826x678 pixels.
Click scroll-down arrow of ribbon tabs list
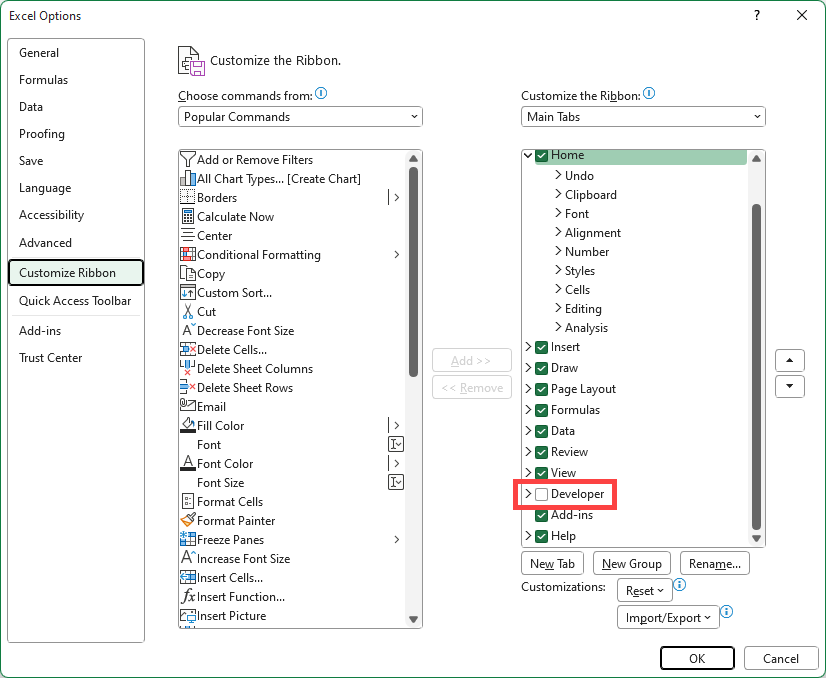pyautogui.click(x=756, y=538)
